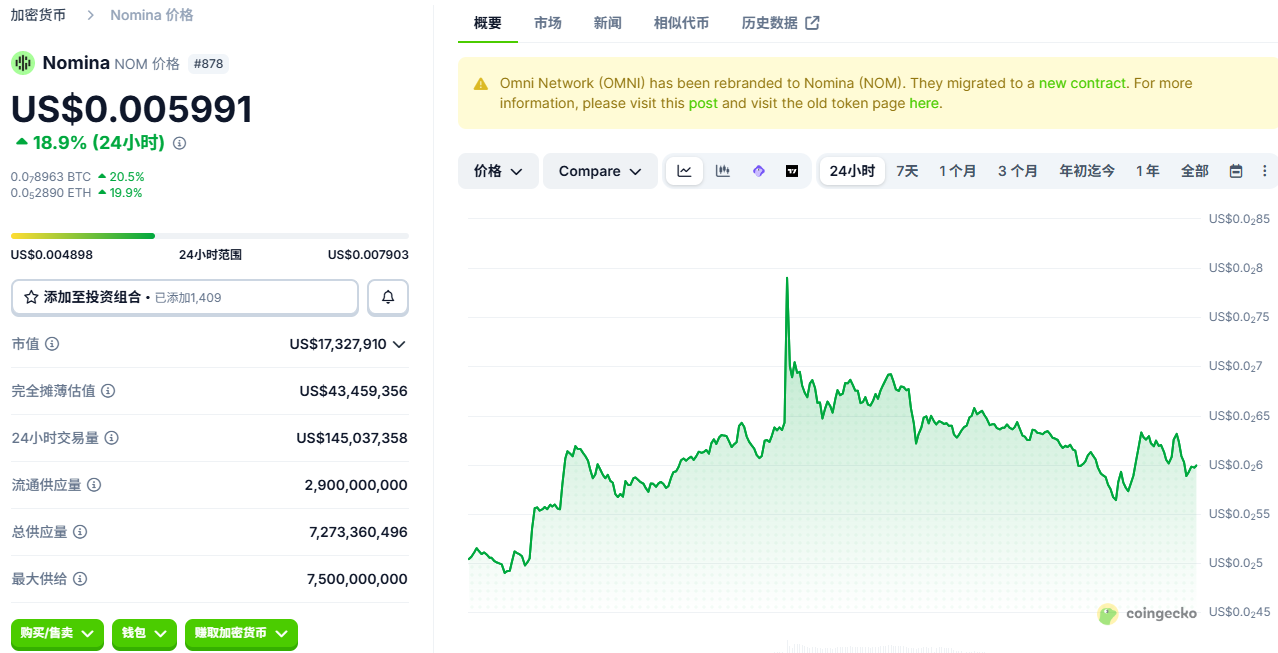This screenshot has height=653, width=1278.
Task: Switch to candlestick chart icon
Action: pyautogui.click(x=722, y=171)
